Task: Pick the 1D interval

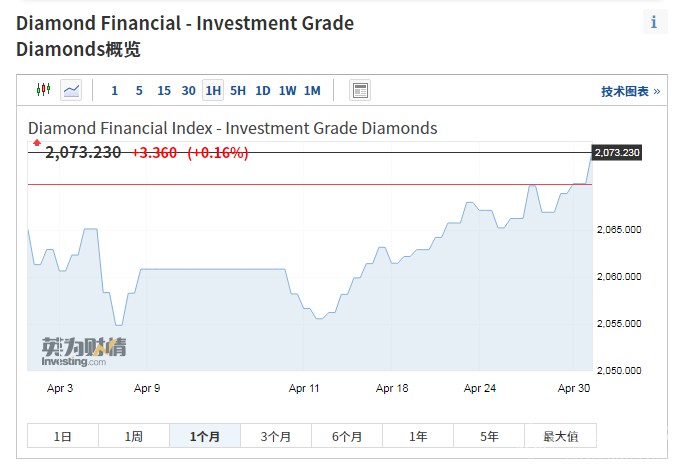Action: [263, 91]
